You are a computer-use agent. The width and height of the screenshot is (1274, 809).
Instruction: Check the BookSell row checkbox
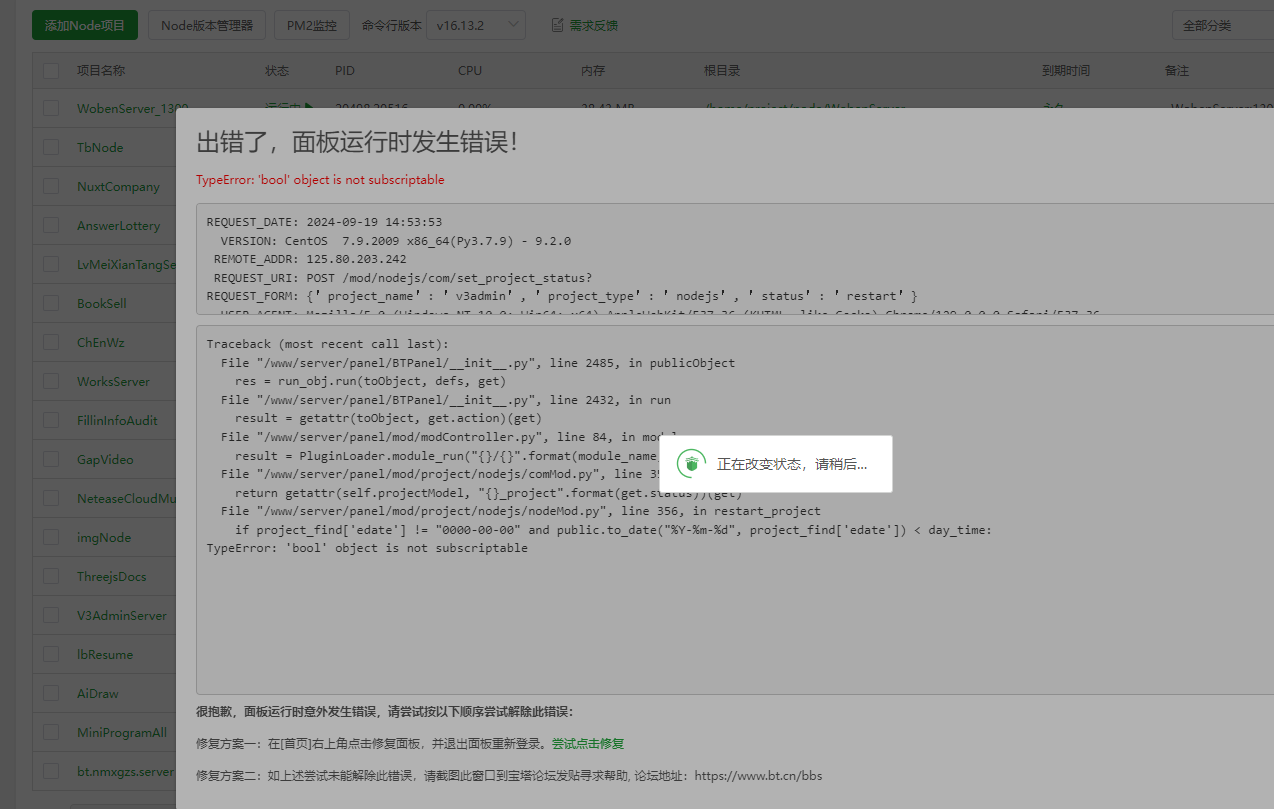coord(51,303)
